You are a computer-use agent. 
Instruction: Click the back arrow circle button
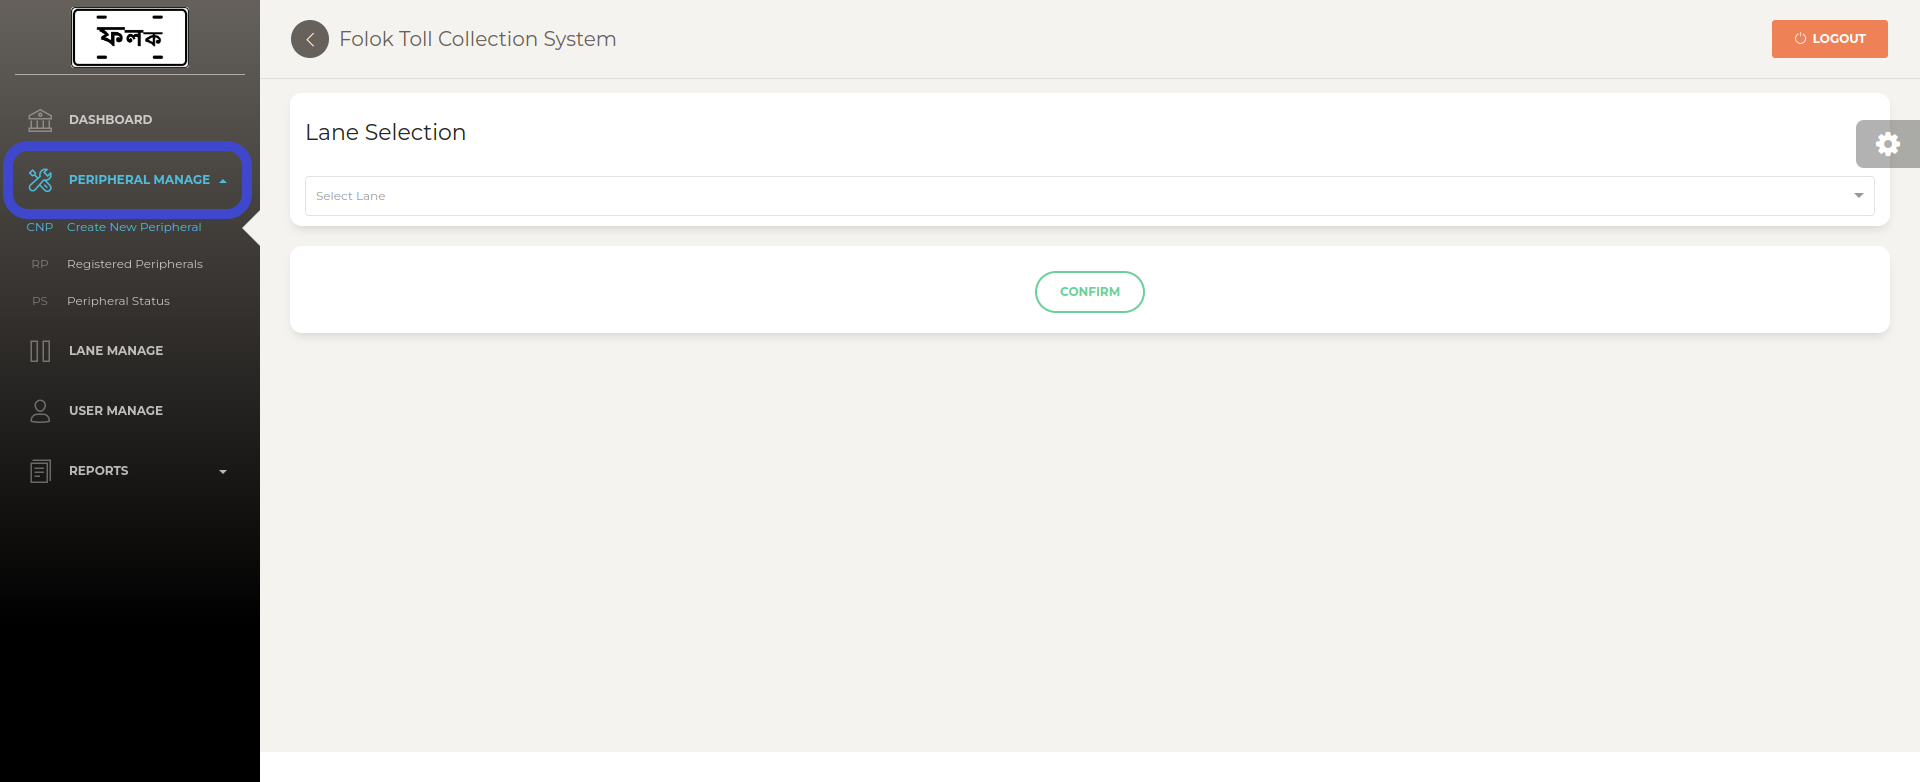310,39
